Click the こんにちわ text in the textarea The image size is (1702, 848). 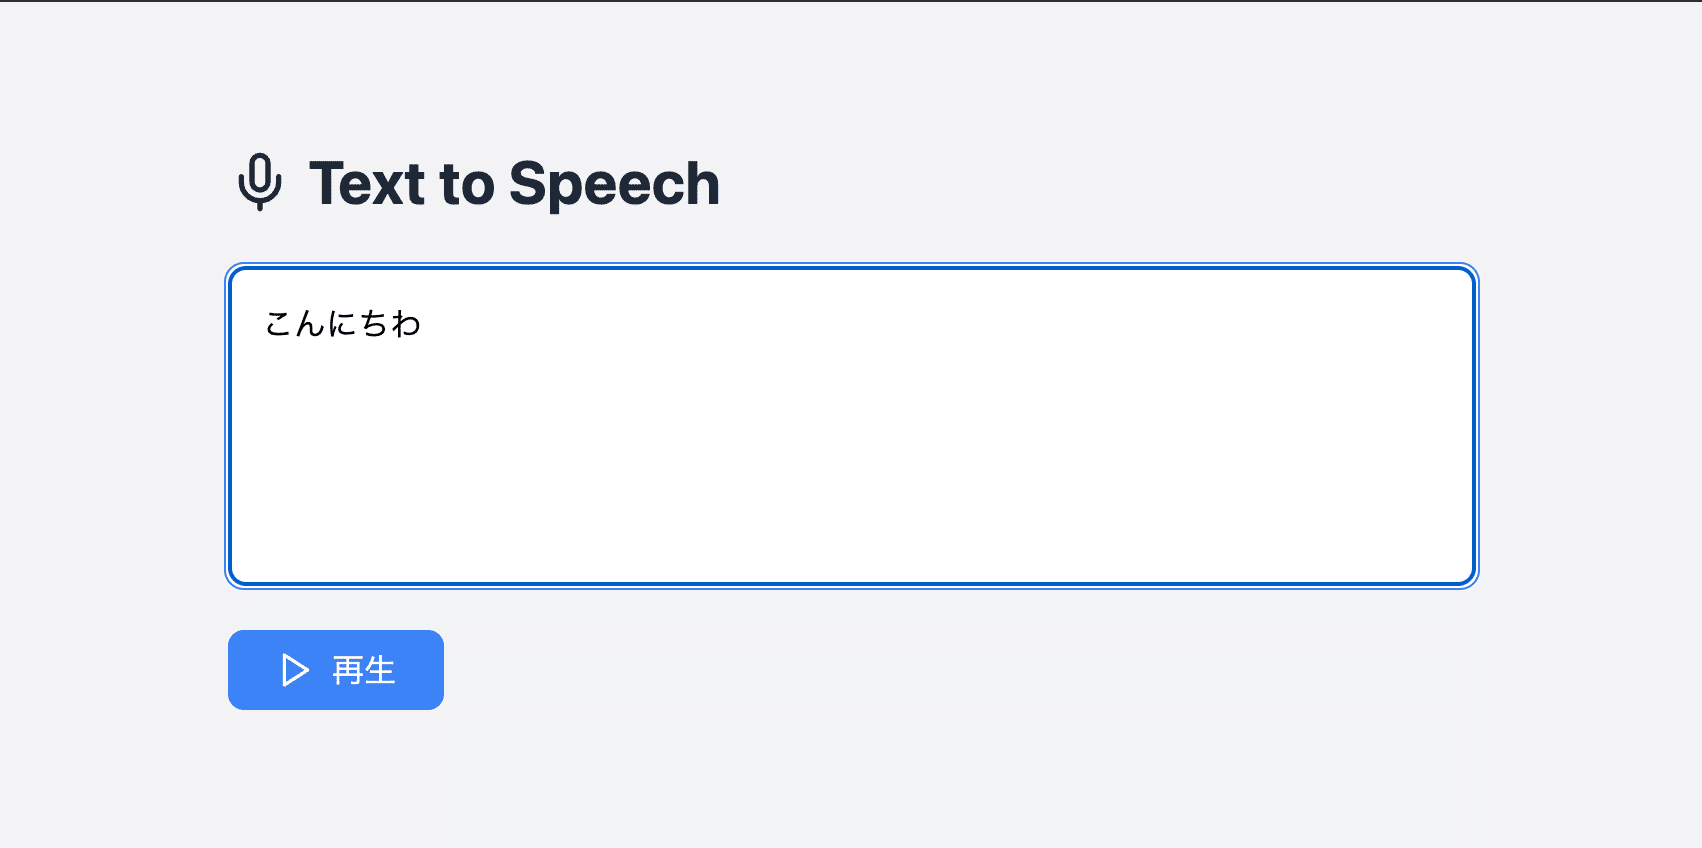coord(343,324)
